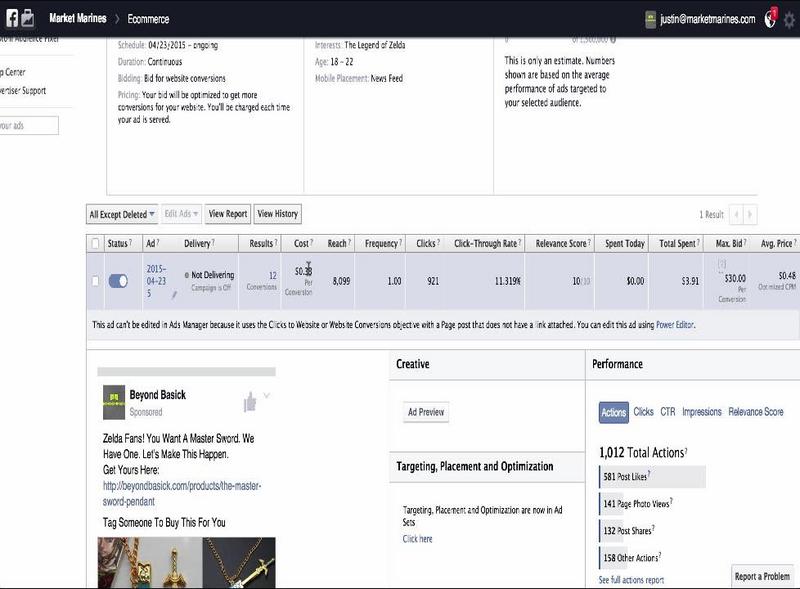Sort by the Cost column header
This screenshot has width=800, height=589.
pyautogui.click(x=301, y=243)
